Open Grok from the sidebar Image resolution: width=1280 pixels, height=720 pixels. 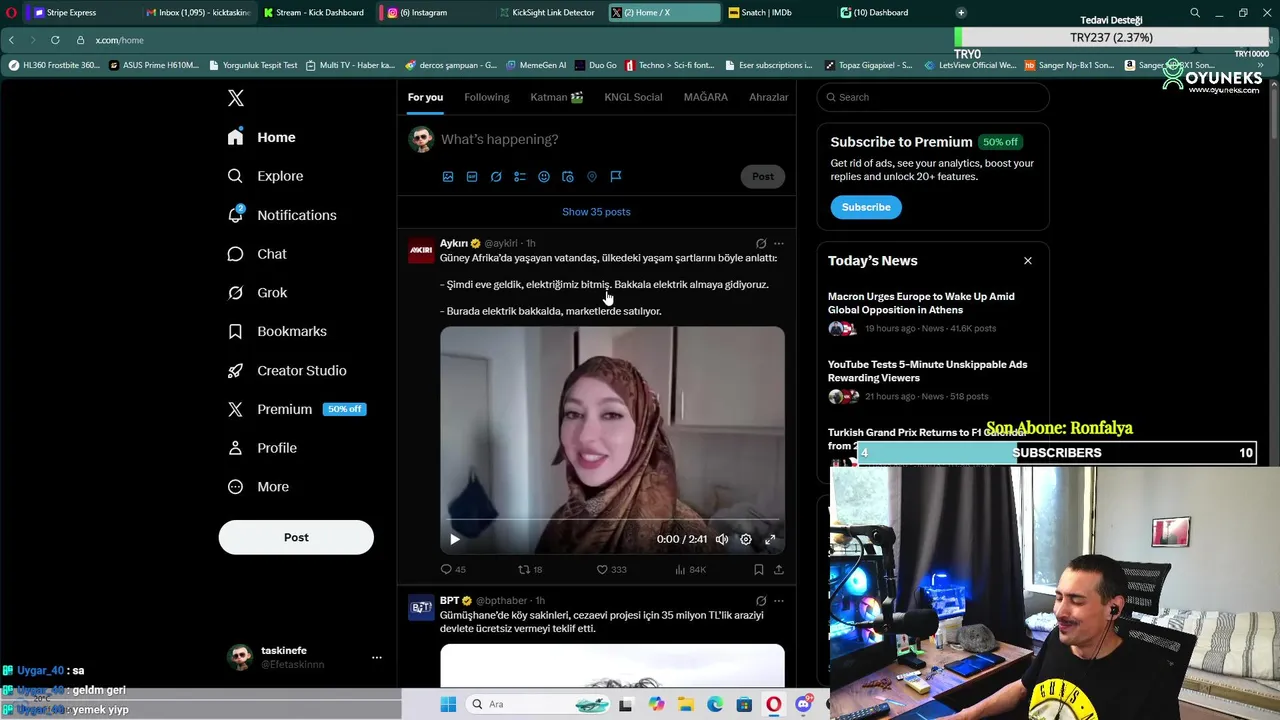coord(257,293)
